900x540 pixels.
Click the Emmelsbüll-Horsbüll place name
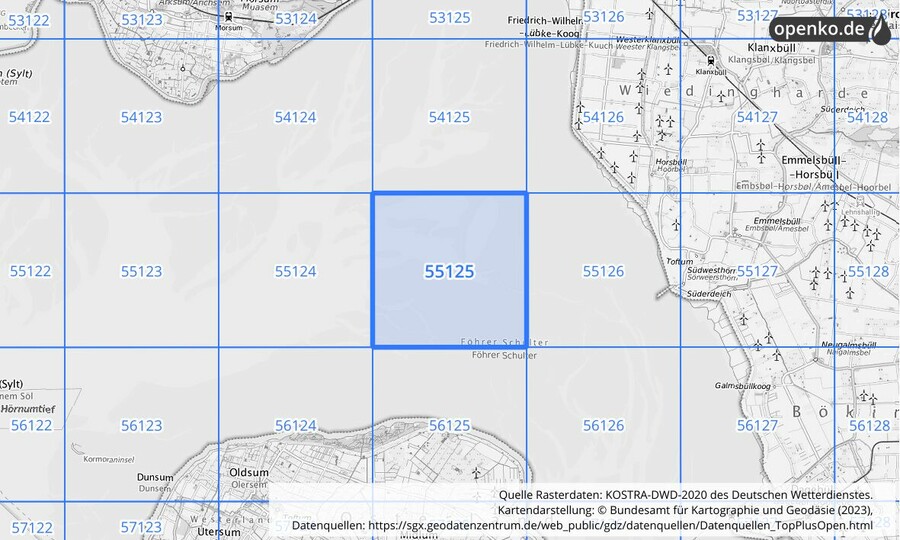[813, 167]
